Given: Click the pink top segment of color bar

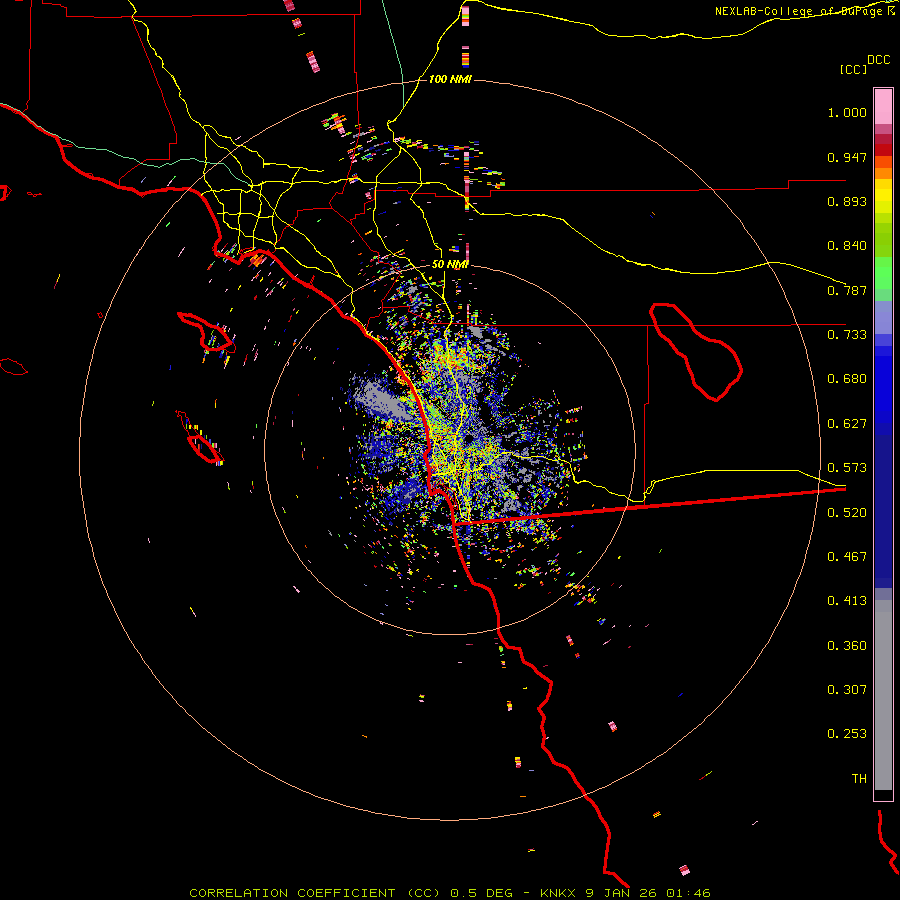Looking at the screenshot, I should (x=883, y=107).
